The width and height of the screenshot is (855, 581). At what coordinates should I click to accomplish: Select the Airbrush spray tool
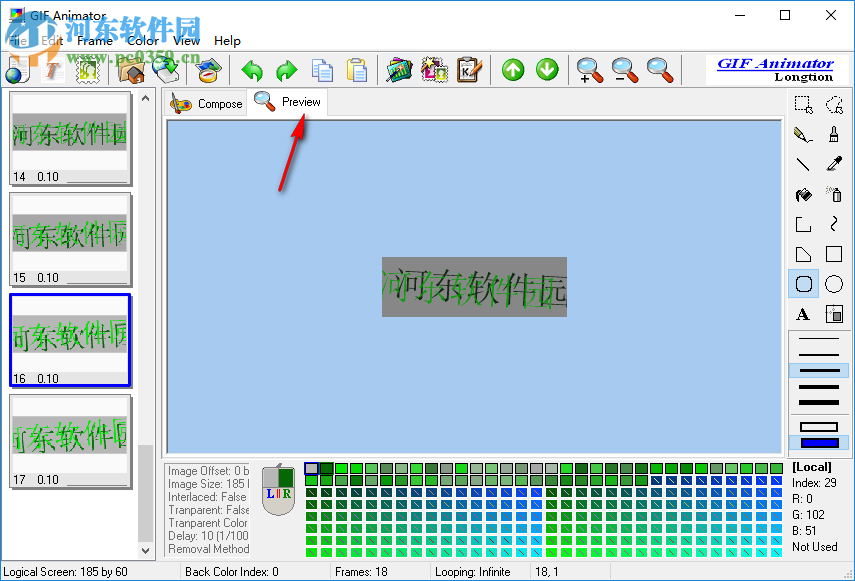[833, 194]
